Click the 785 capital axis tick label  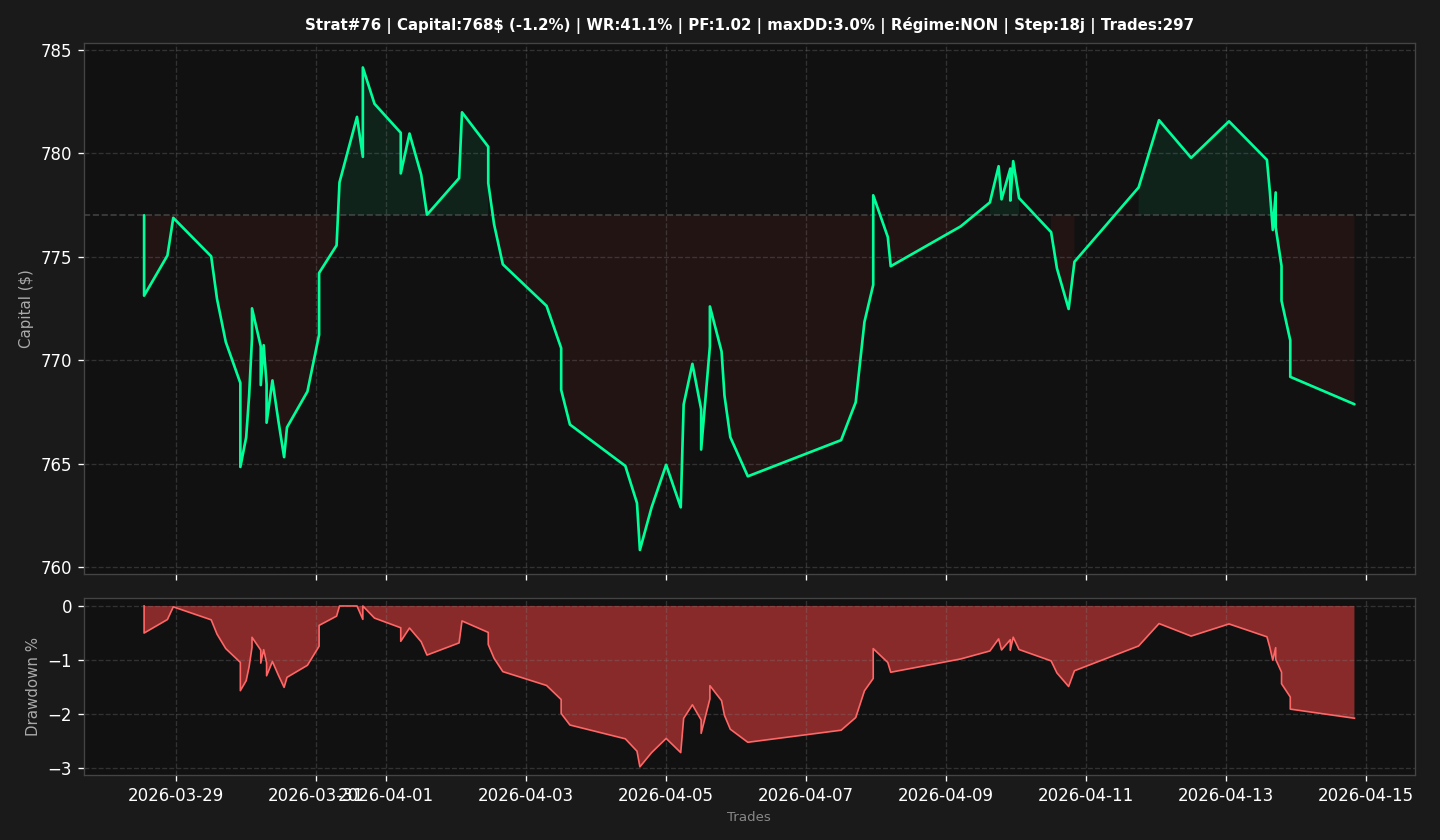click(x=56, y=51)
